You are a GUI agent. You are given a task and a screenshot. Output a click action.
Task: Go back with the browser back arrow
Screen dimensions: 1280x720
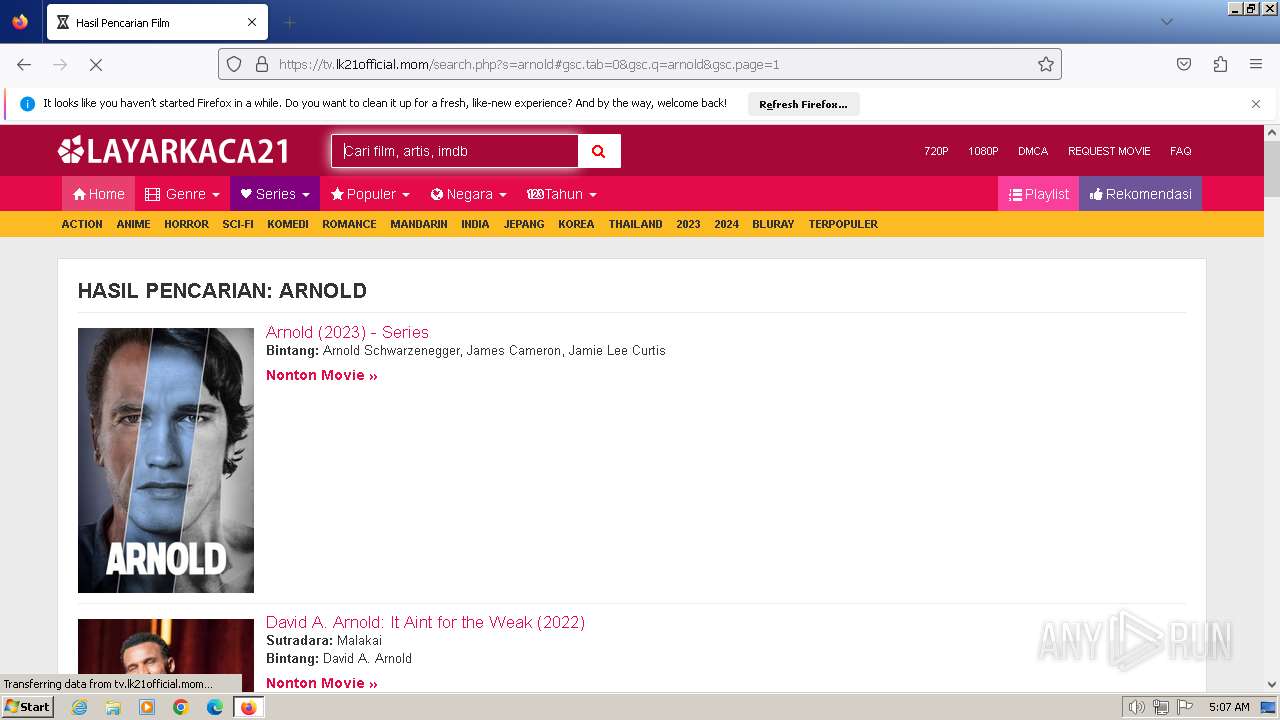24,64
